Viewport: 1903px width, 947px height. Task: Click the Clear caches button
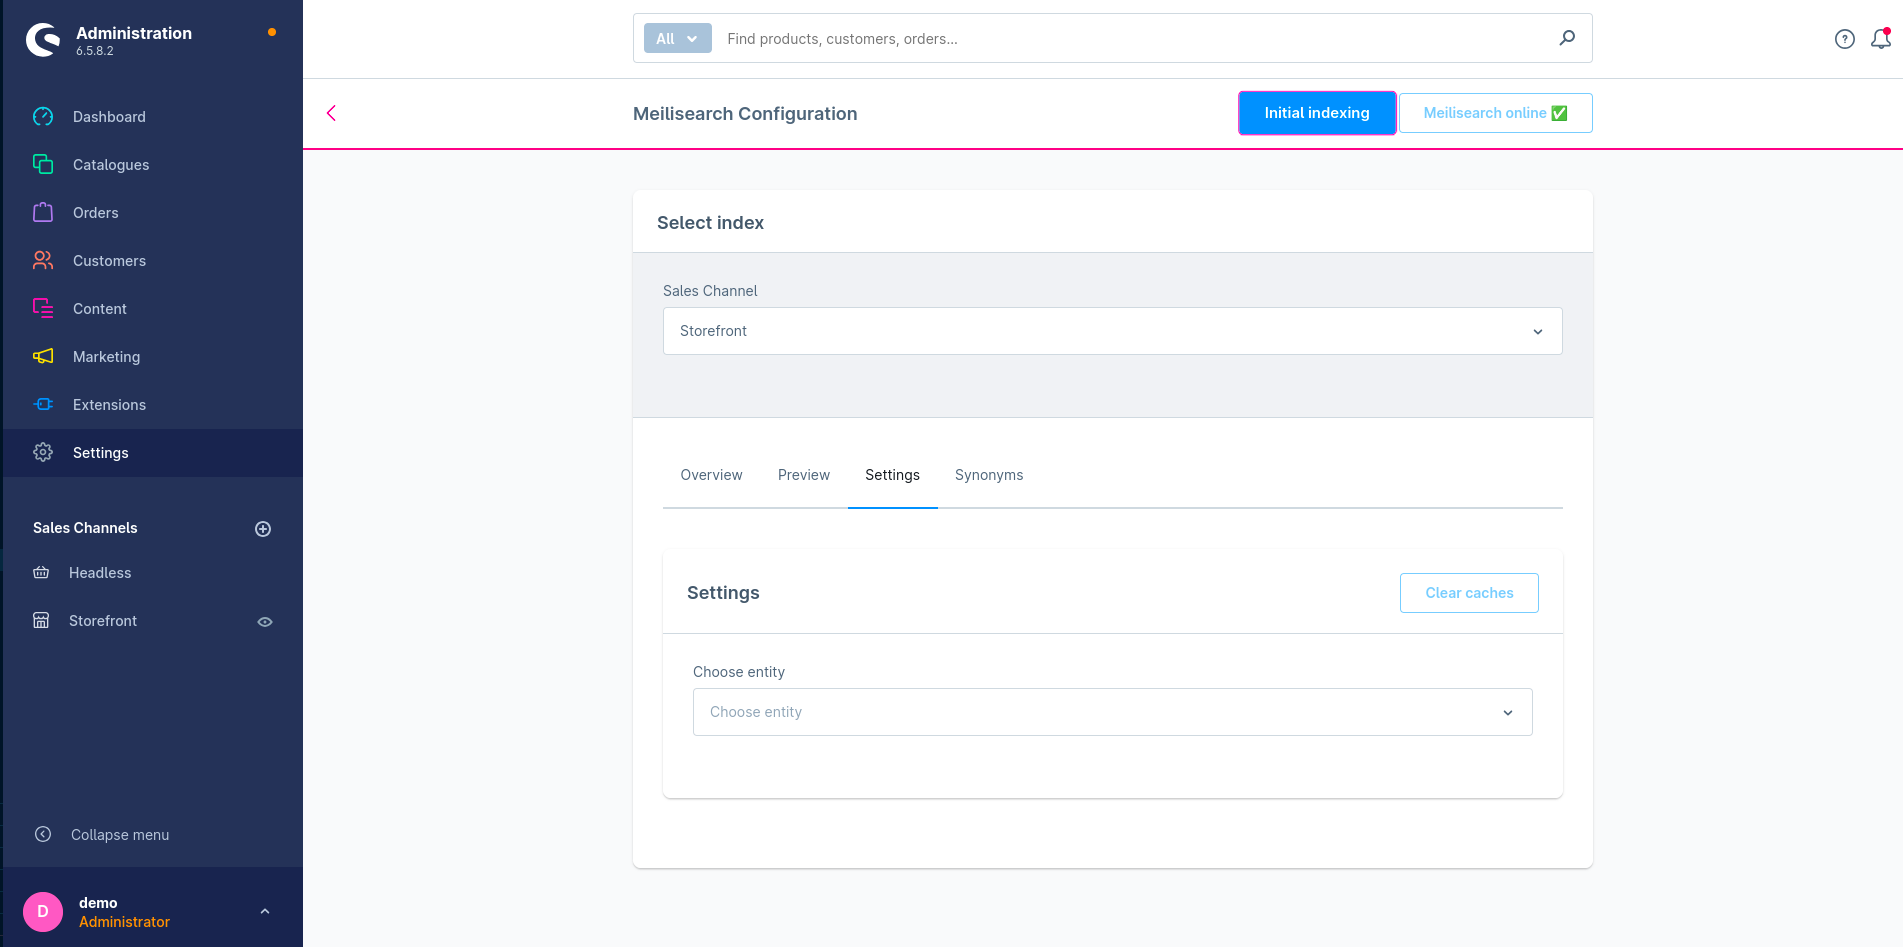[x=1469, y=593]
